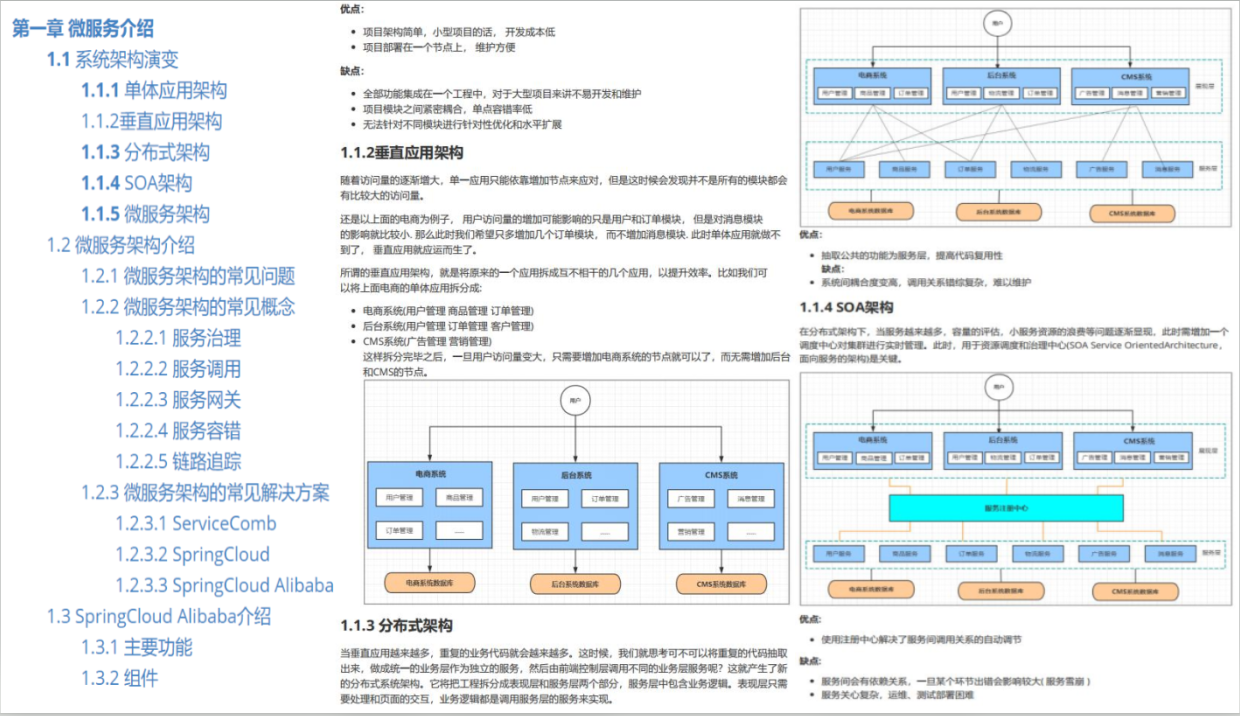Select 1.2.3.2 SpringCloud outline item
1240x716 pixels.
(x=192, y=555)
